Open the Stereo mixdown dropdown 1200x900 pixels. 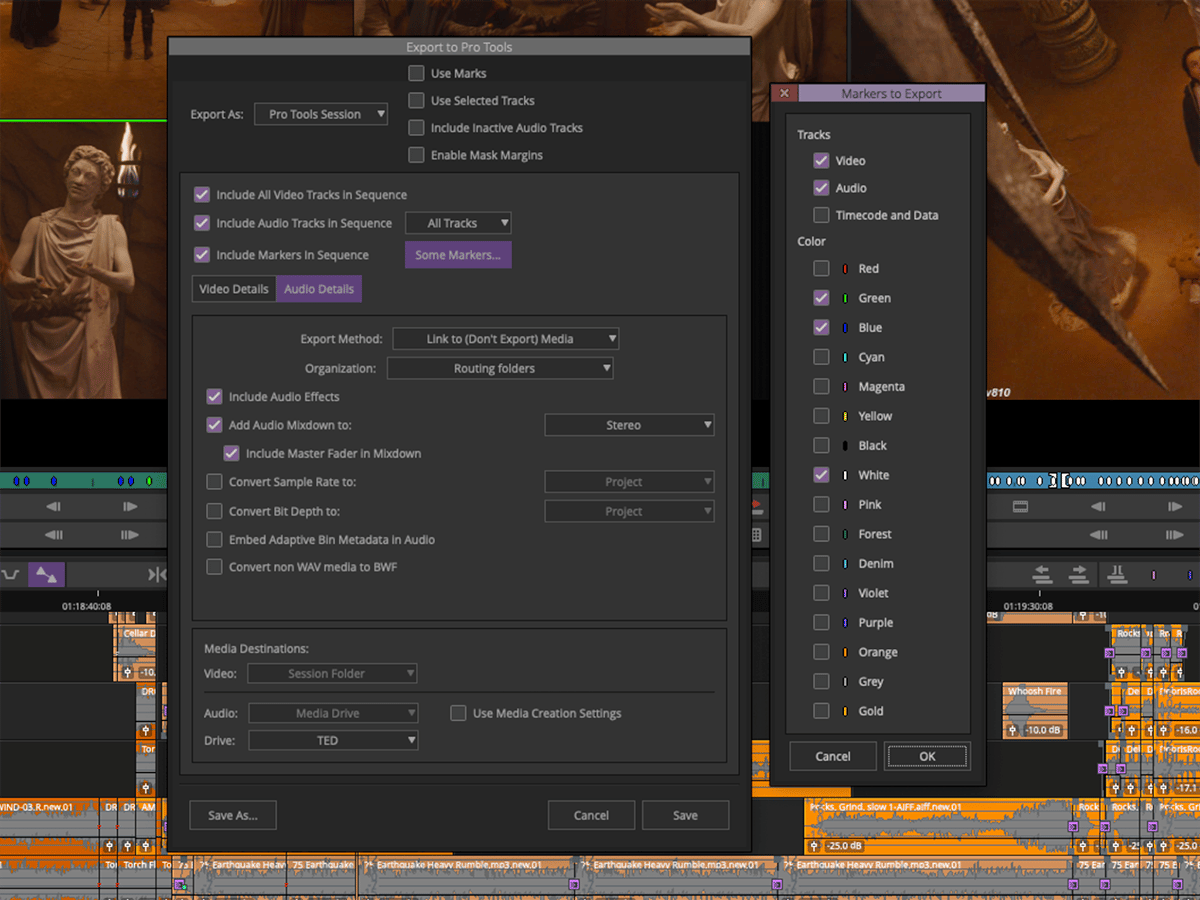click(629, 425)
